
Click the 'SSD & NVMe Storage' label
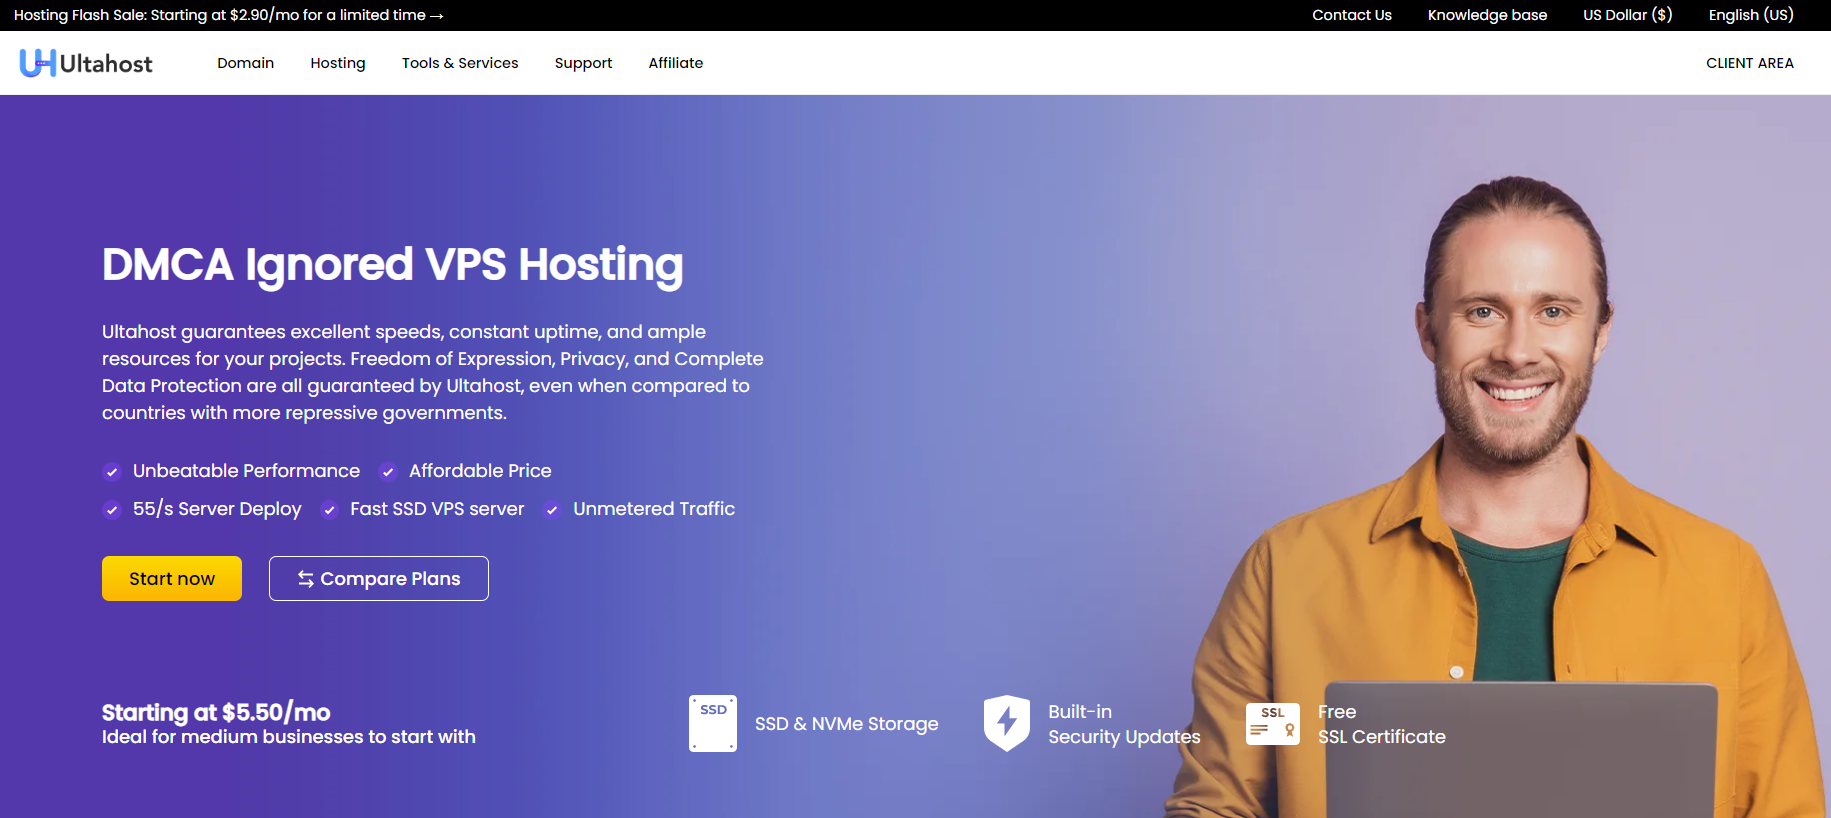(847, 724)
